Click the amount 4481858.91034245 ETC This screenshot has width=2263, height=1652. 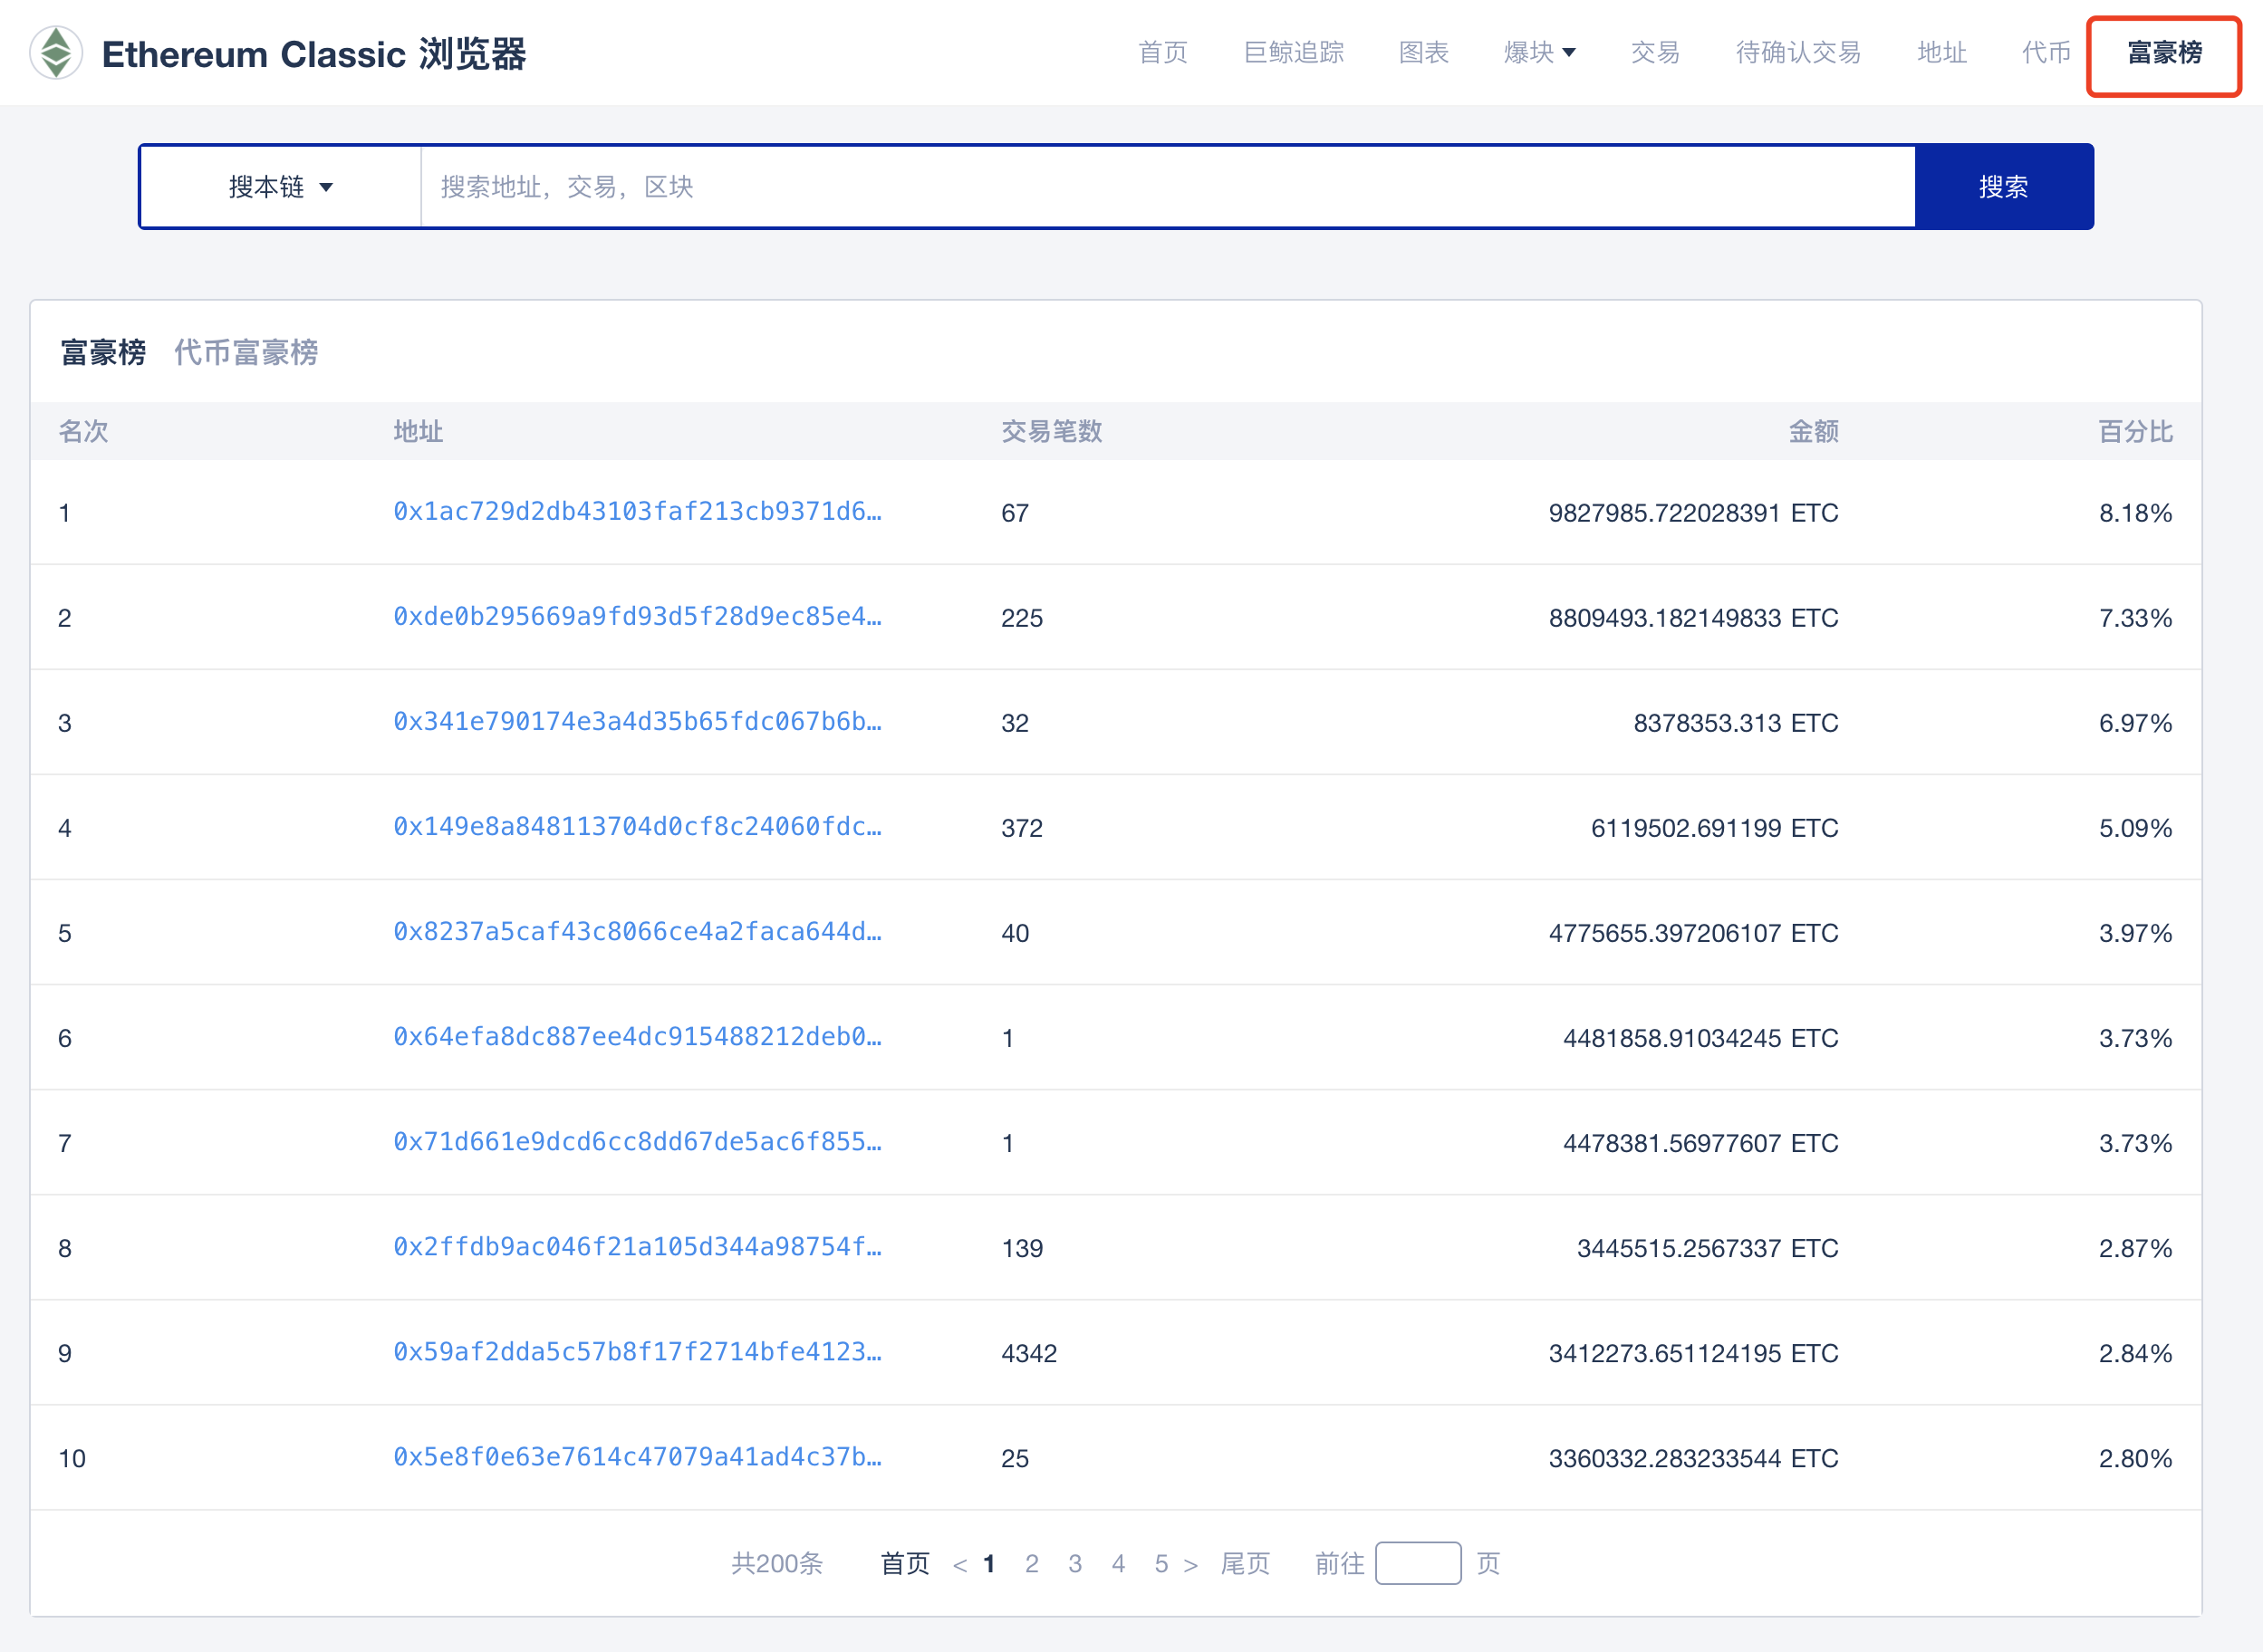[1700, 1038]
